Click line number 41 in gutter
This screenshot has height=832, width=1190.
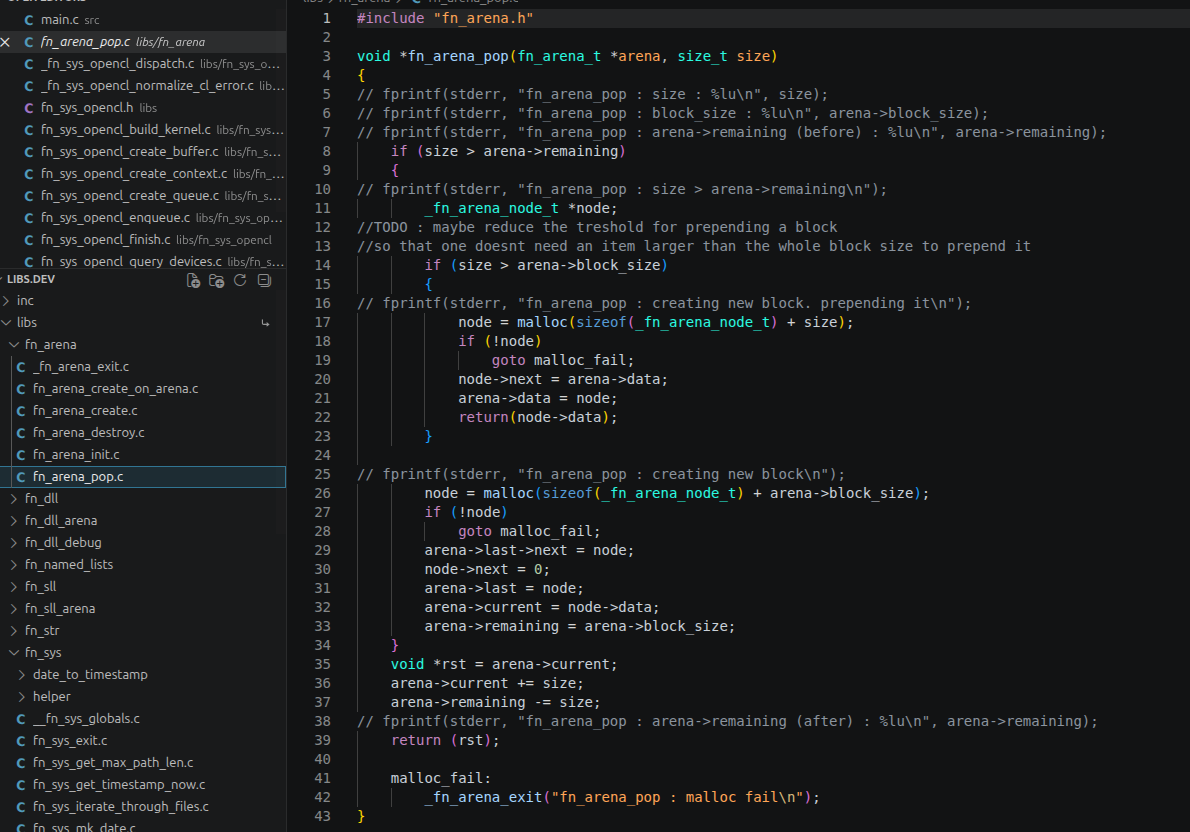(323, 778)
